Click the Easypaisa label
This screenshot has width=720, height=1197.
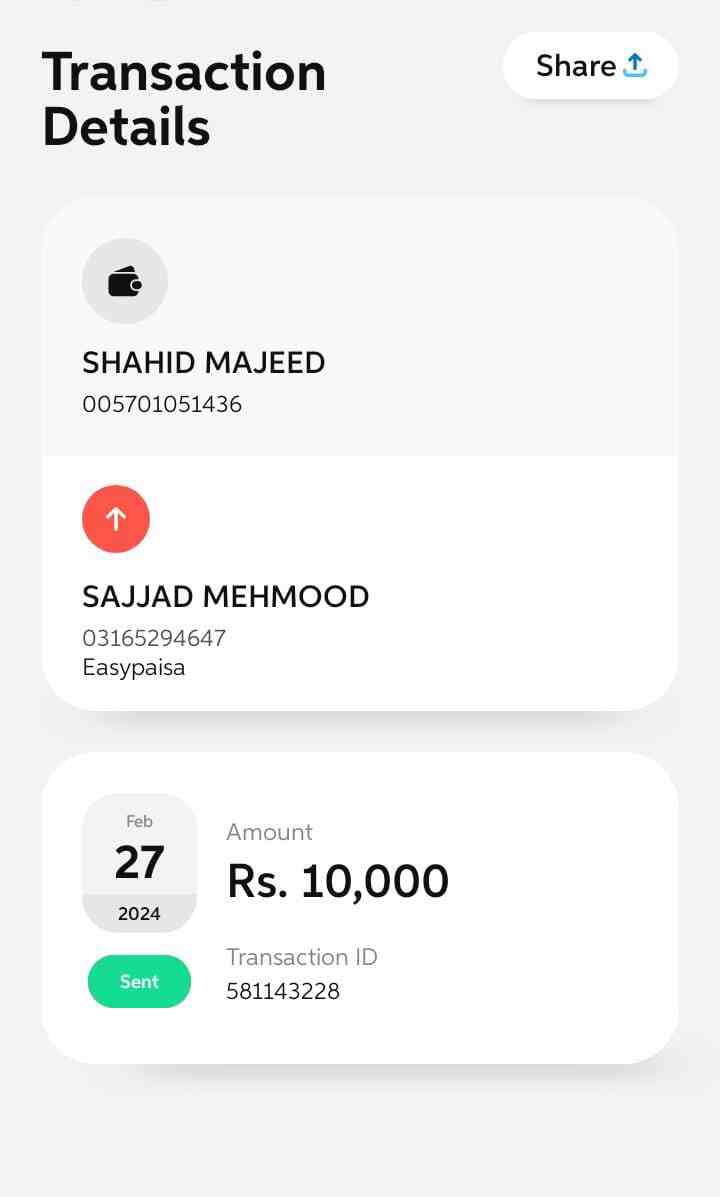pyautogui.click(x=134, y=668)
